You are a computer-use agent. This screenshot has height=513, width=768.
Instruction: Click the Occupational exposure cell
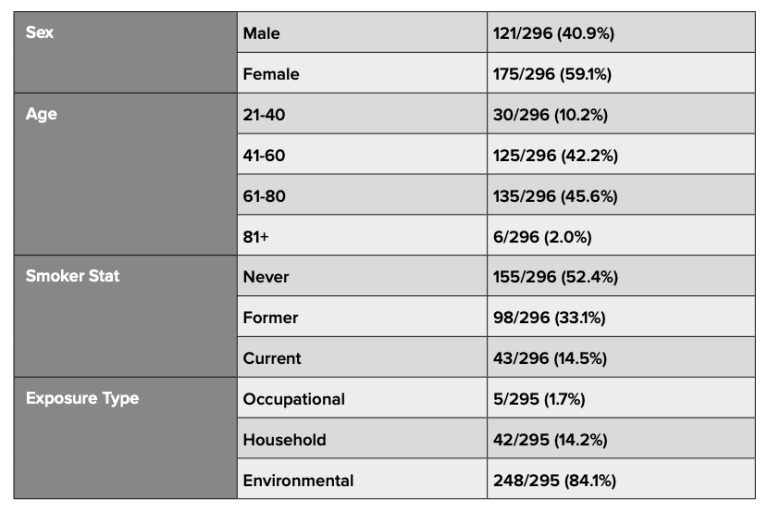[362, 398]
